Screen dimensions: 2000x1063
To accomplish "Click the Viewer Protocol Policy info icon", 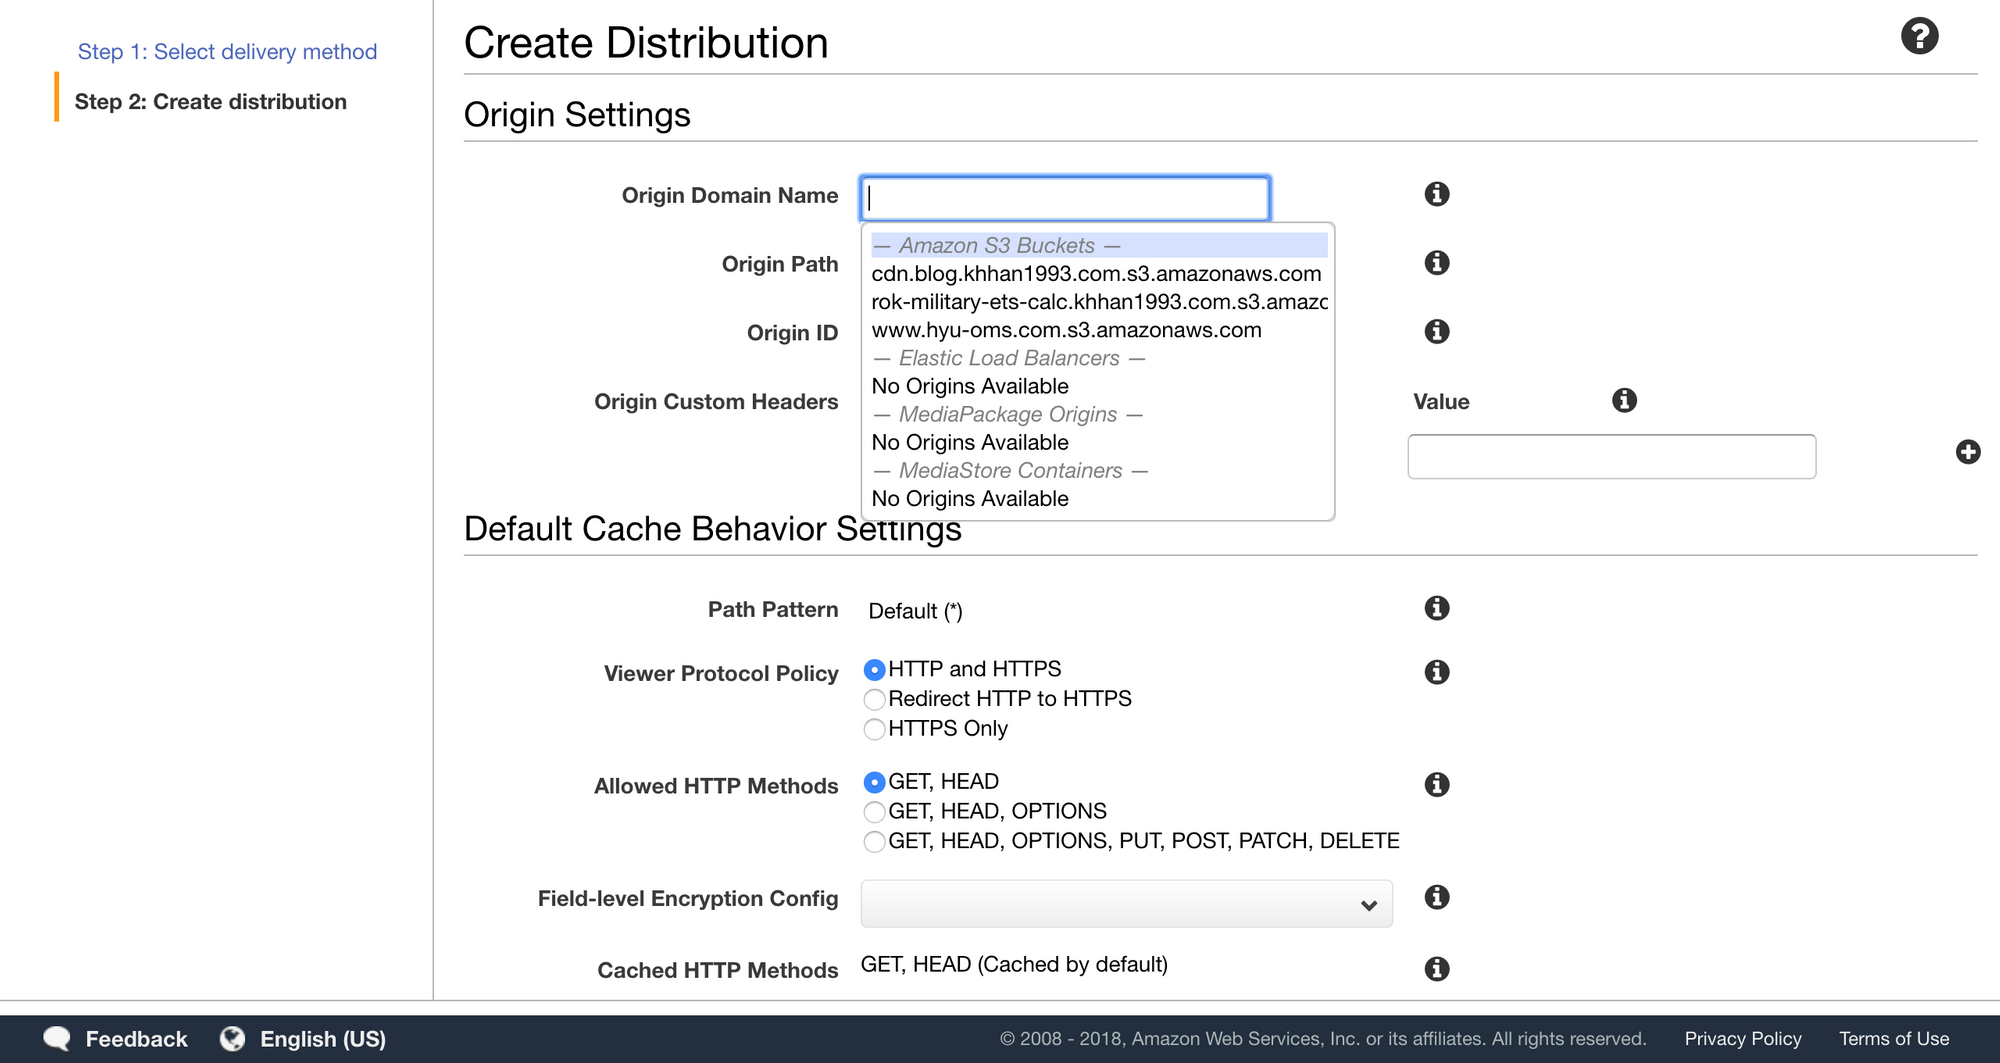I will [1437, 672].
